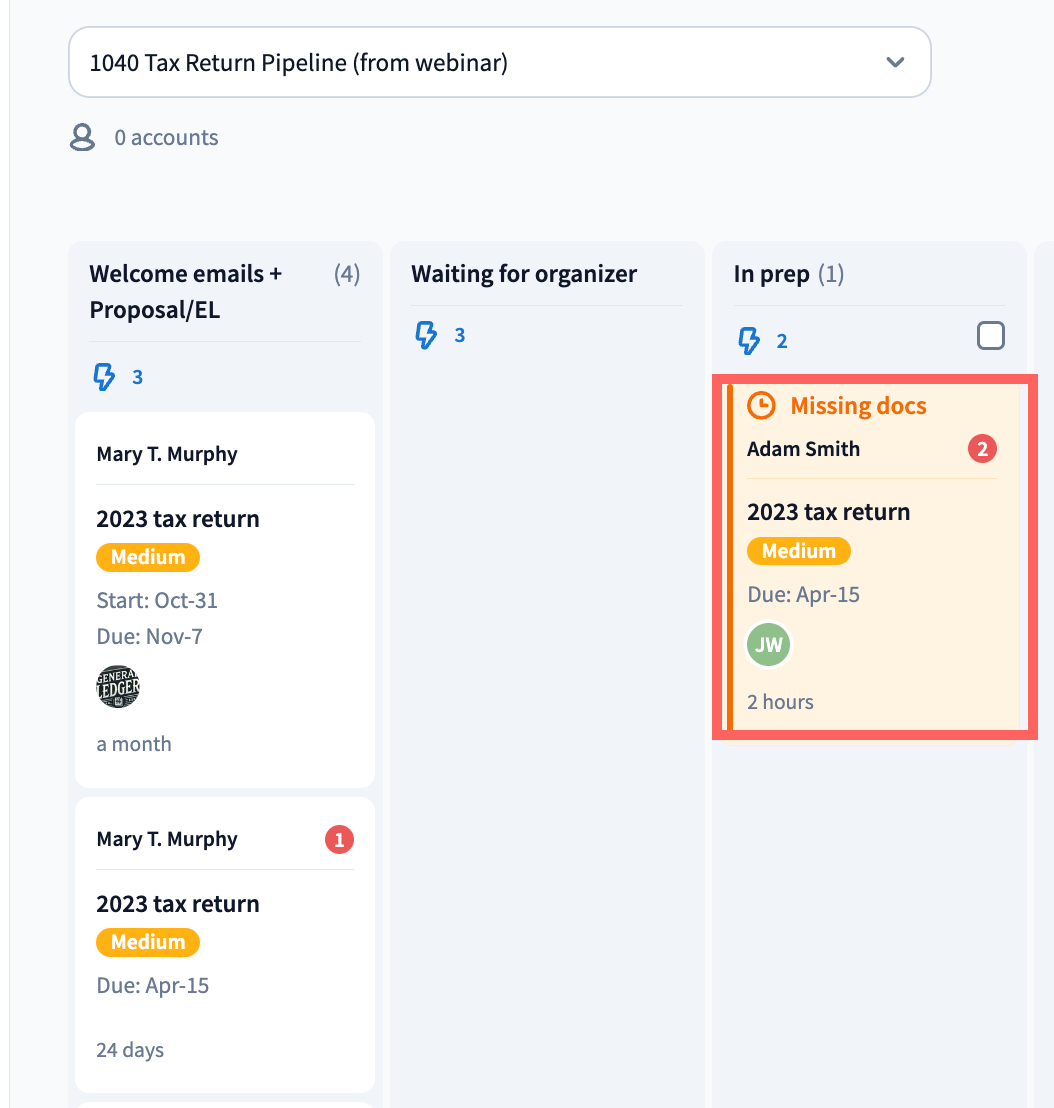Click the chevron arrow in pipeline selector
The image size is (1054, 1108).
point(895,63)
